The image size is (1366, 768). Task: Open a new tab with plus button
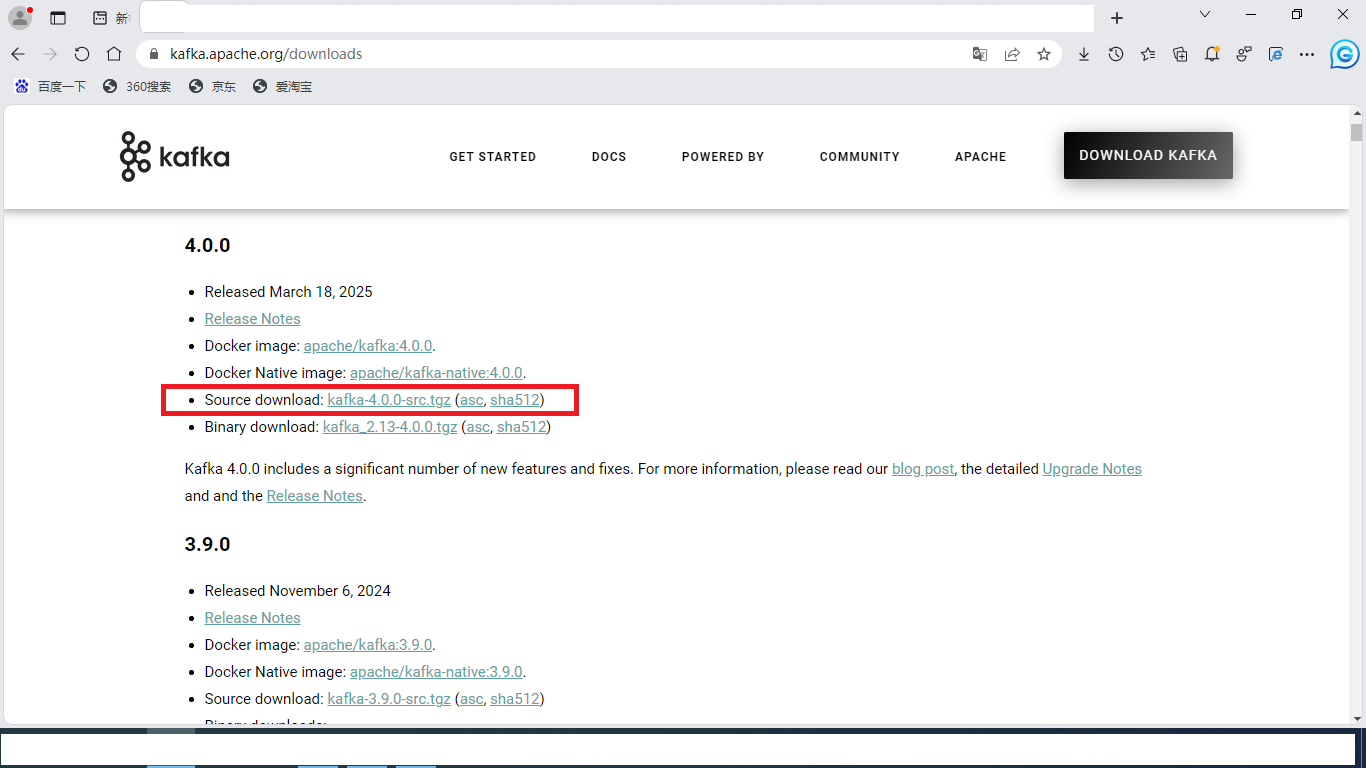pos(1117,18)
